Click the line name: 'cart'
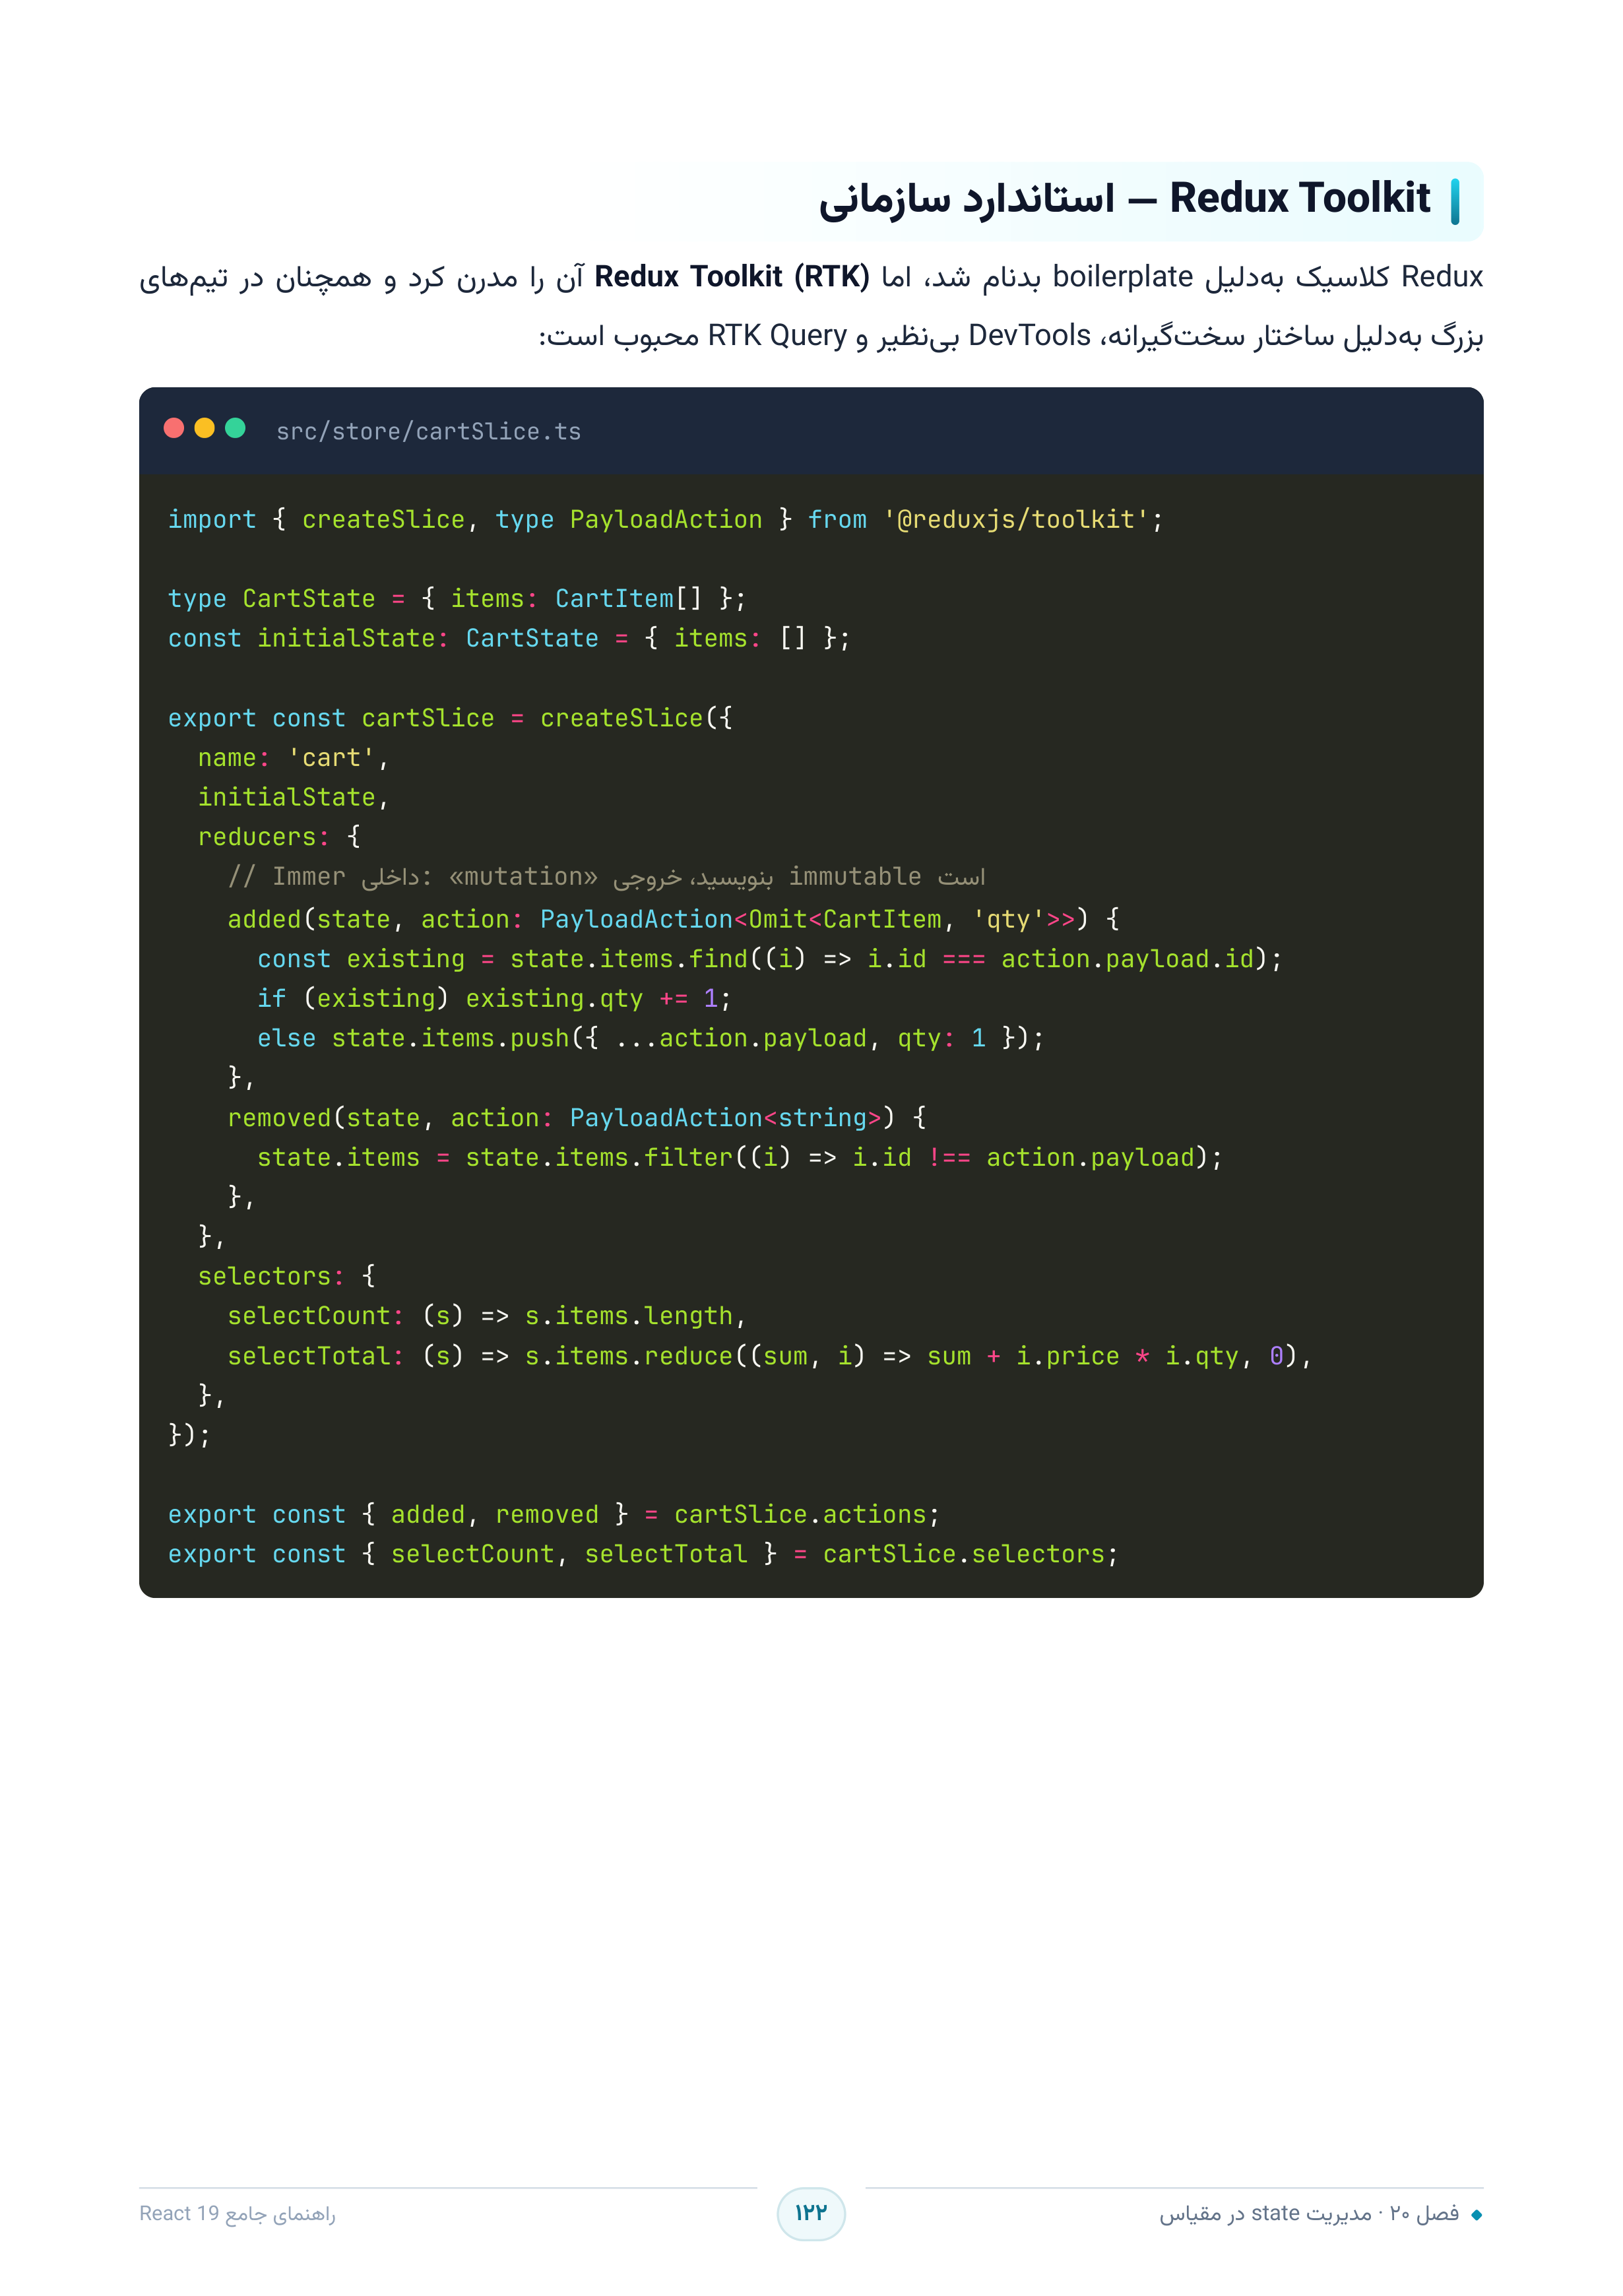1623x2296 pixels. [x=293, y=758]
